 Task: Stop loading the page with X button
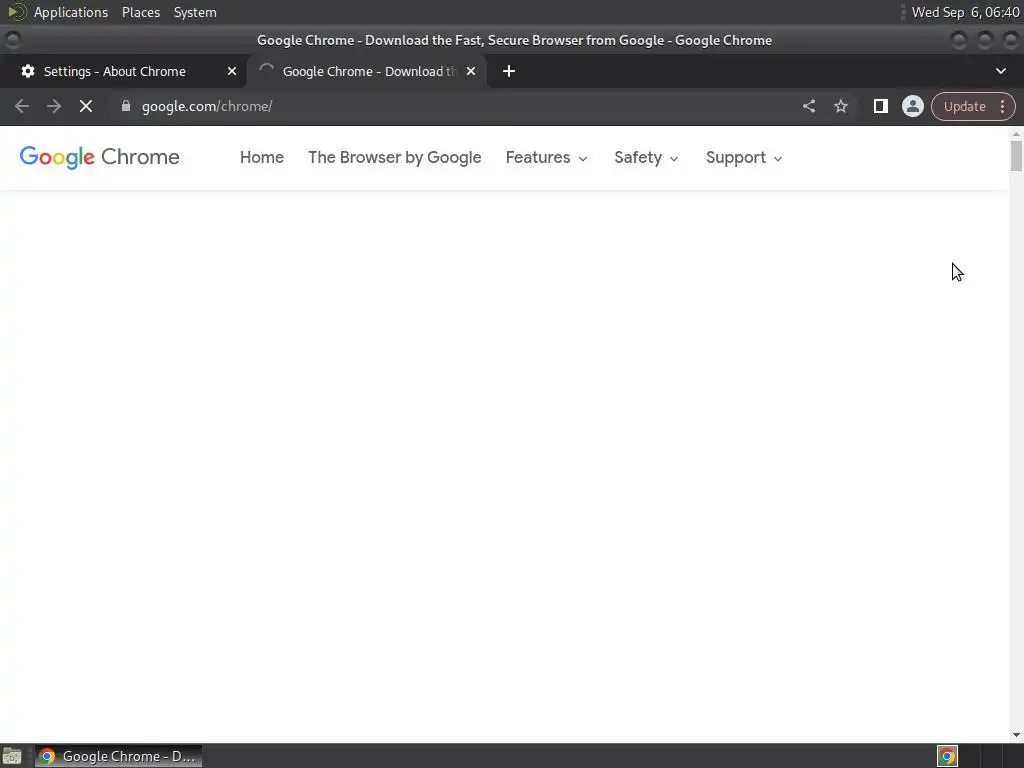(86, 106)
